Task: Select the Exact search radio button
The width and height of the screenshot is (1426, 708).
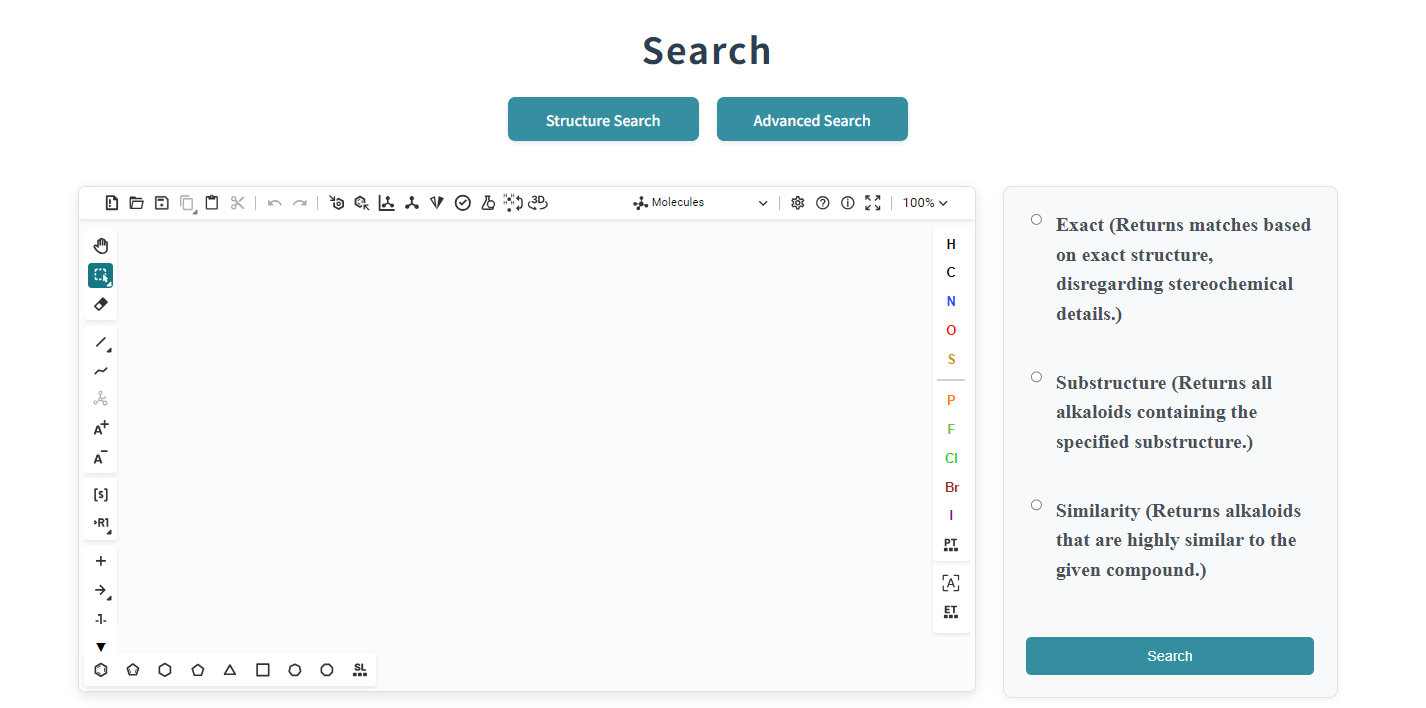Action: (1036, 220)
